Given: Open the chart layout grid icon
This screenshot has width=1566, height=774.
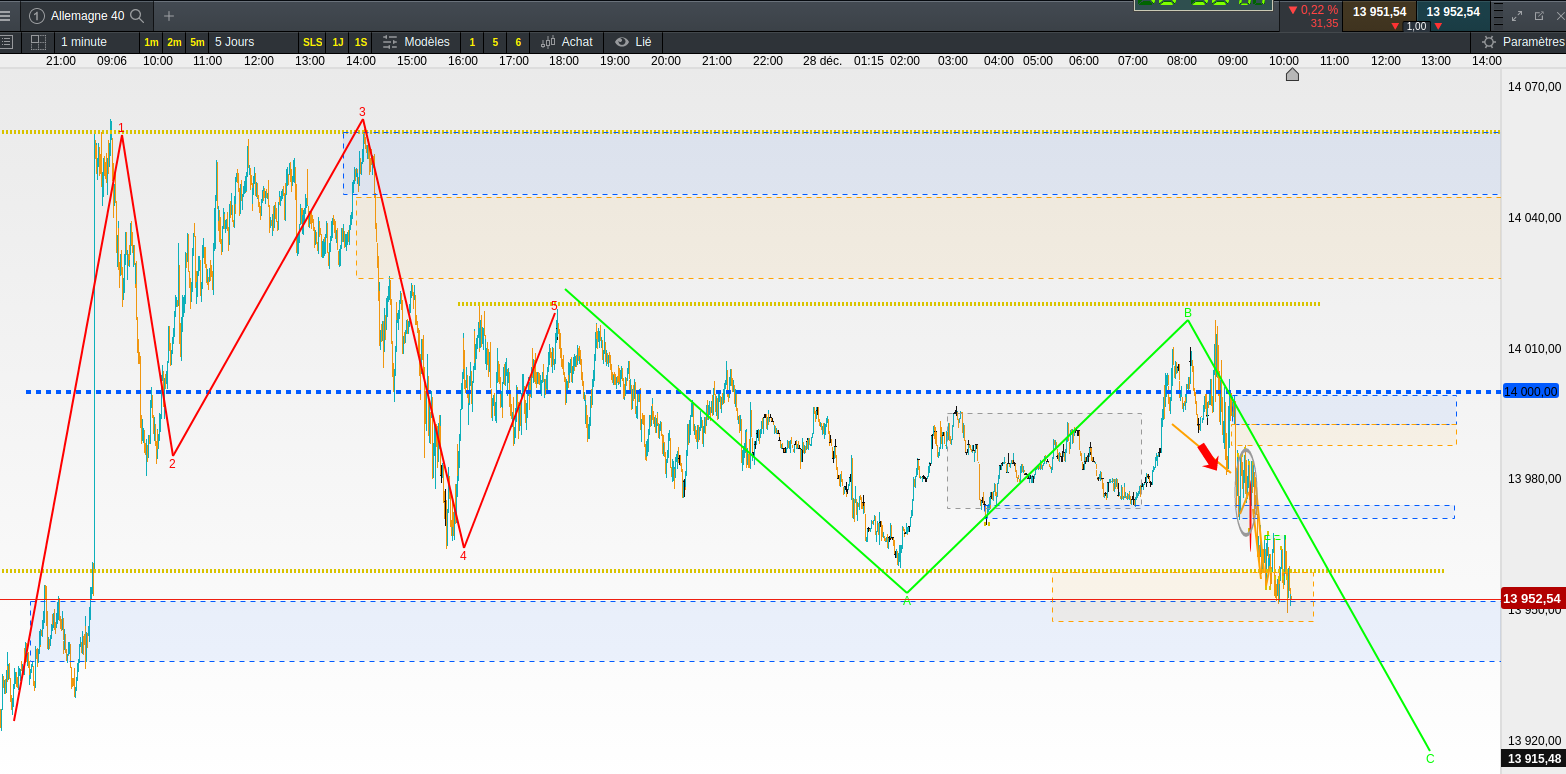Looking at the screenshot, I should click(38, 42).
